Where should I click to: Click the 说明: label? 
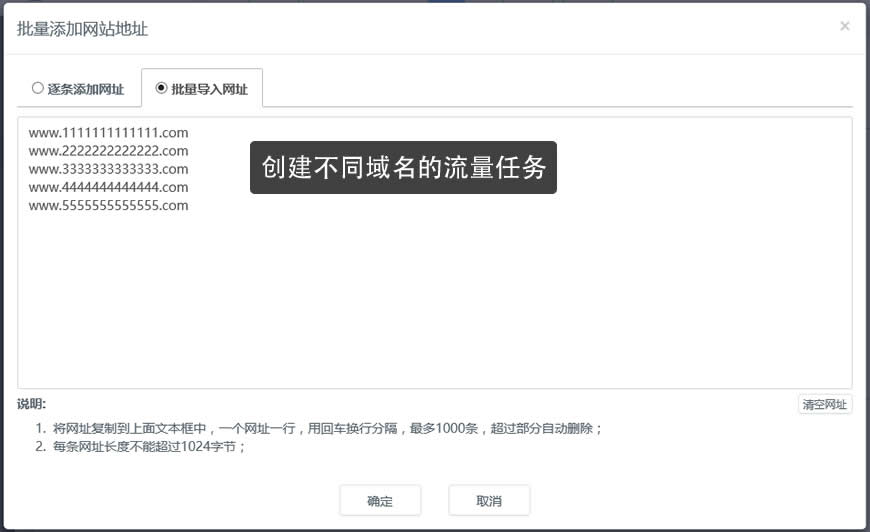[x=32, y=404]
